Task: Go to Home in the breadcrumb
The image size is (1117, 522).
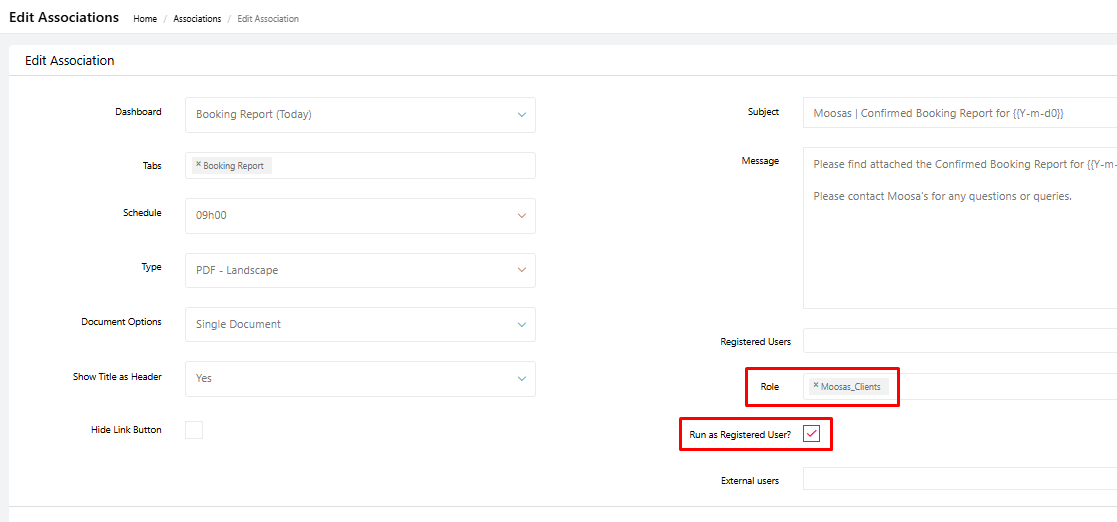Action: click(145, 19)
